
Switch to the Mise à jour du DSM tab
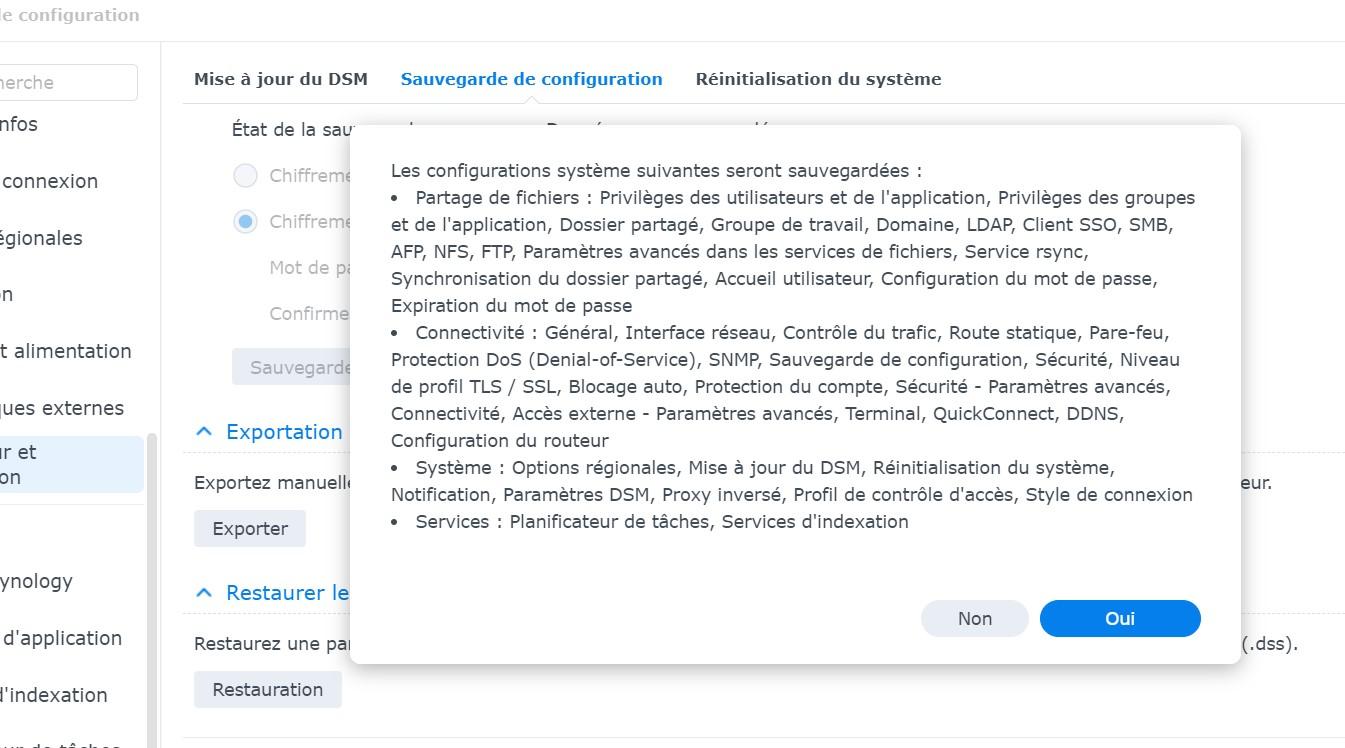pyautogui.click(x=280, y=79)
